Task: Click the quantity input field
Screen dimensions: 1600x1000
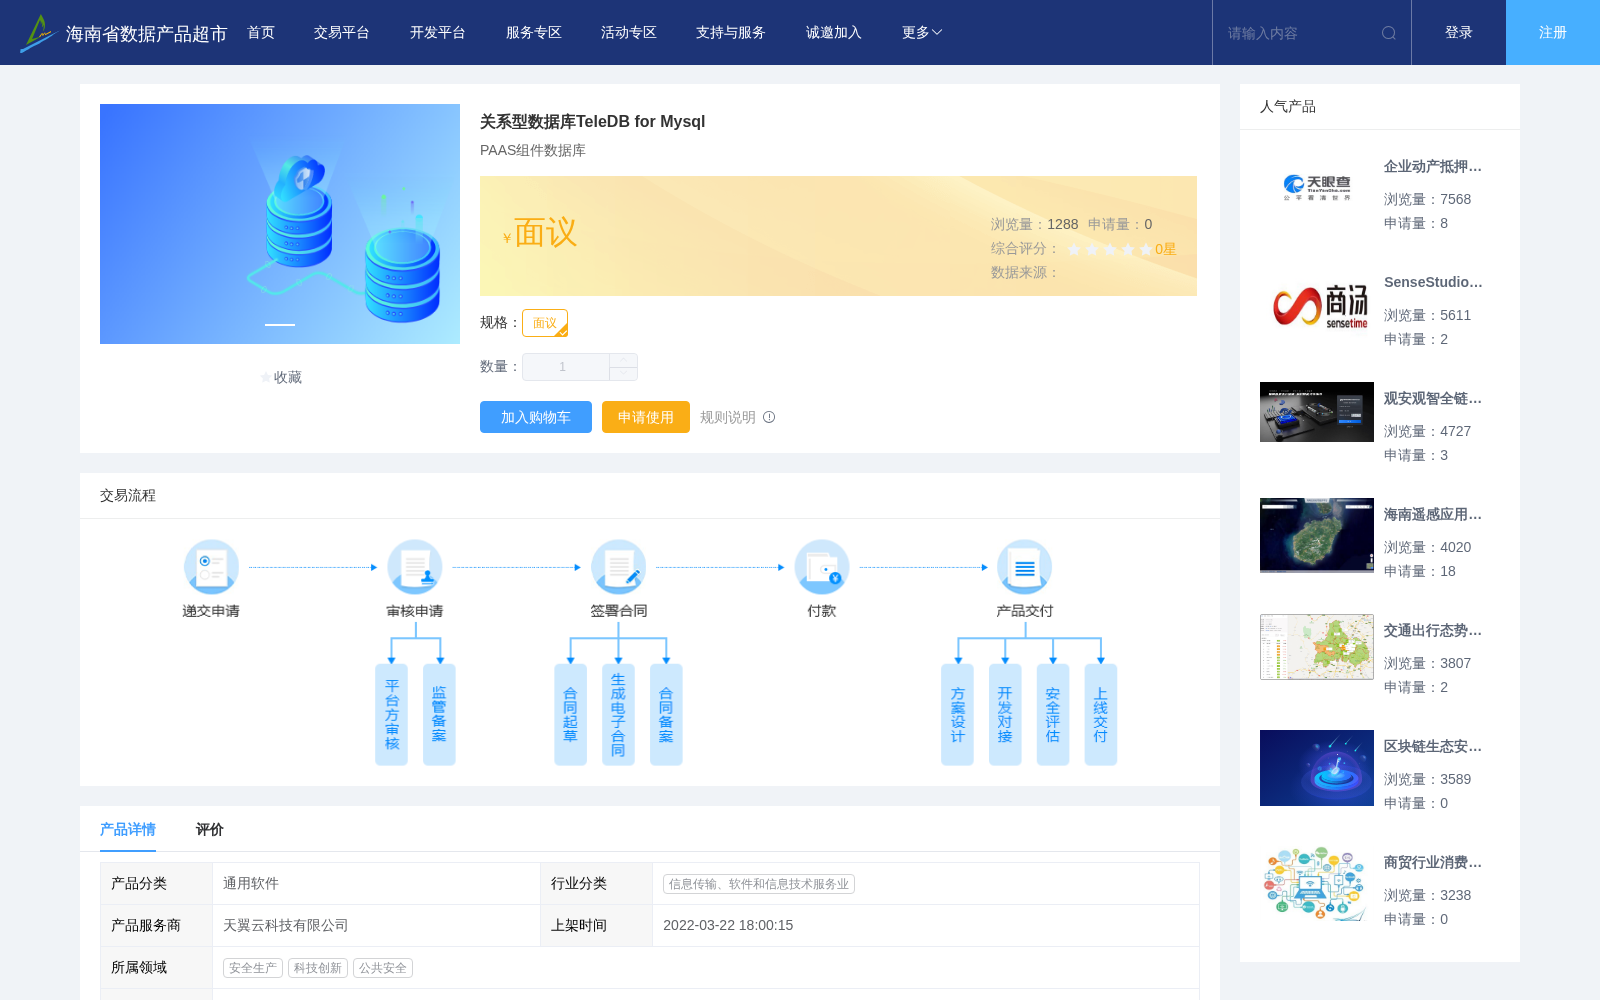Action: point(566,367)
